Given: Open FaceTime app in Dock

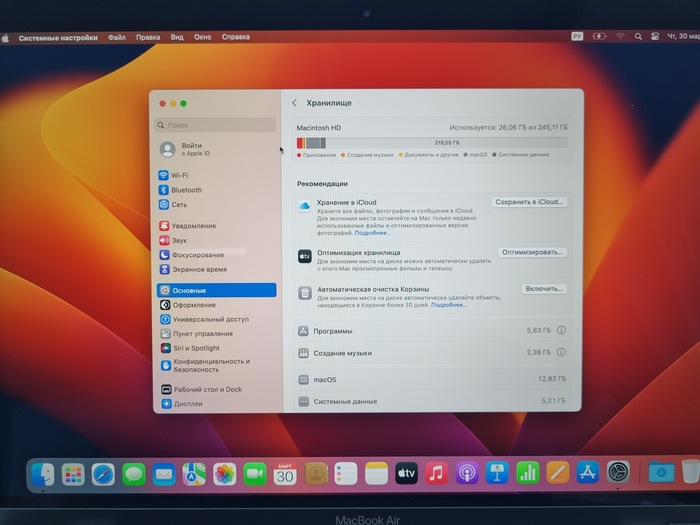Looking at the screenshot, I should pos(255,474).
